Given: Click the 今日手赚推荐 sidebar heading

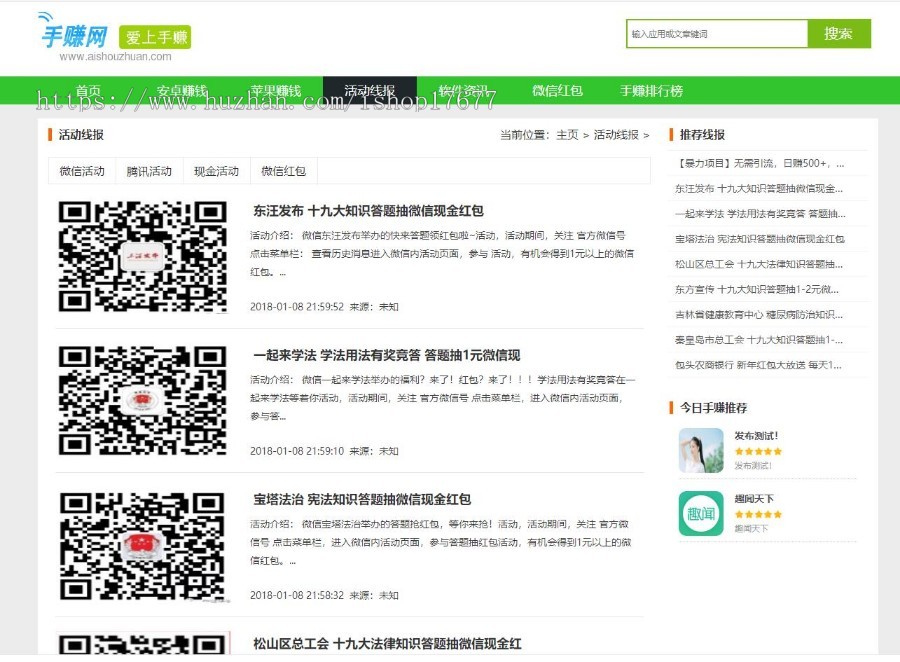Looking at the screenshot, I should click(713, 408).
